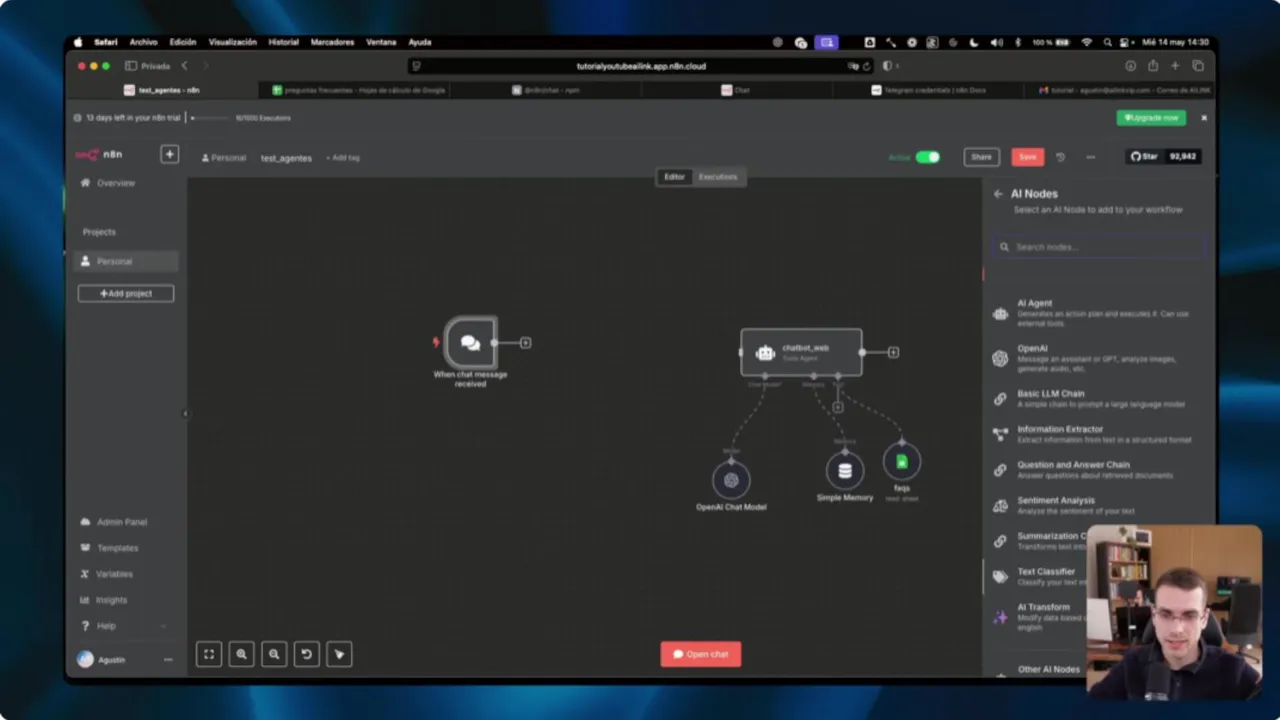The width and height of the screenshot is (1280, 720).
Task: Switch to the Chat browser tab
Action: click(735, 90)
